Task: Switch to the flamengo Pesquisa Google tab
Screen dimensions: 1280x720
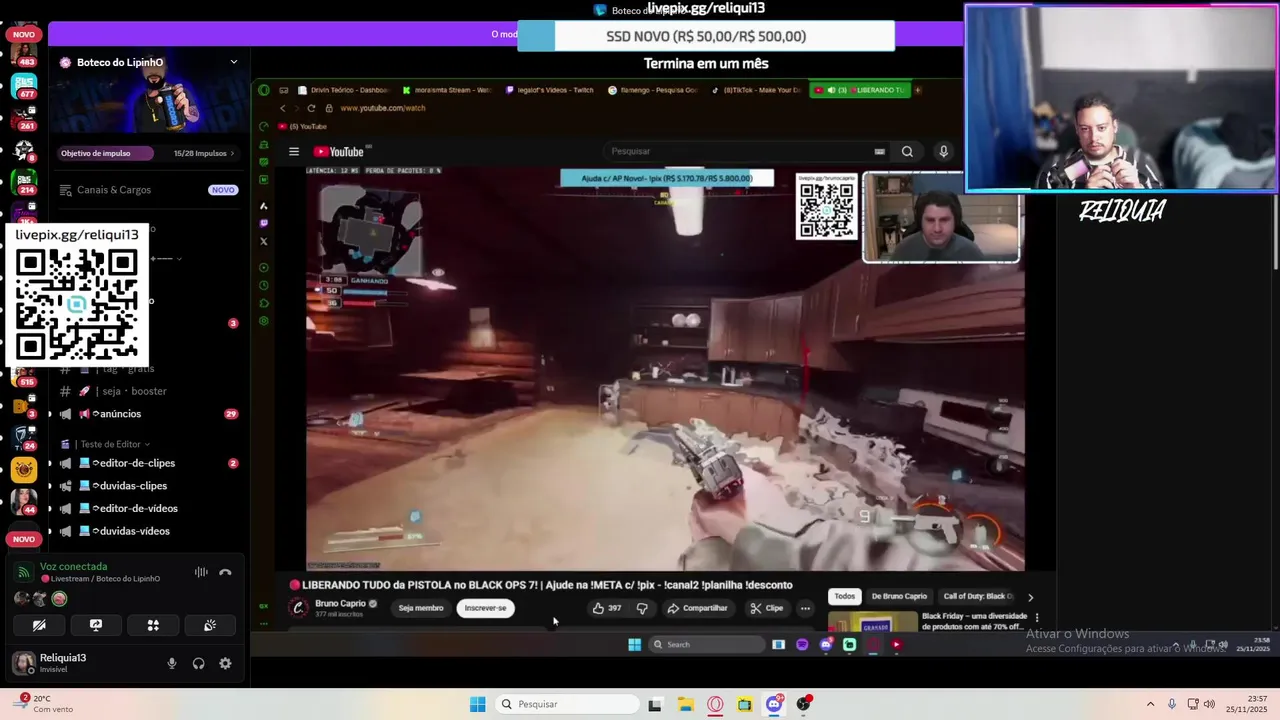Action: [x=652, y=90]
